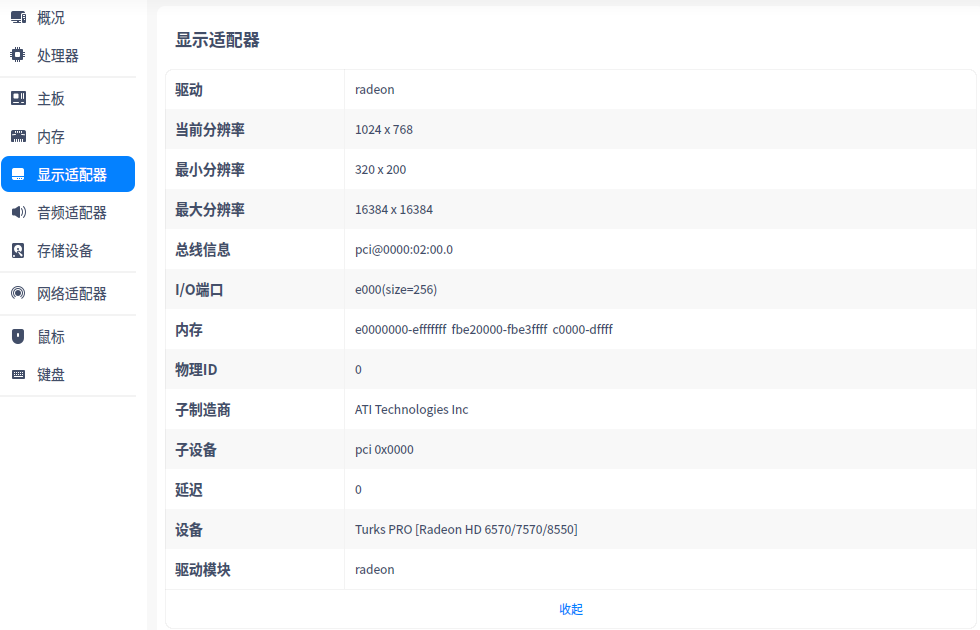The image size is (980, 630).
Task: Collapse details with the 收起 link
Action: click(x=571, y=609)
